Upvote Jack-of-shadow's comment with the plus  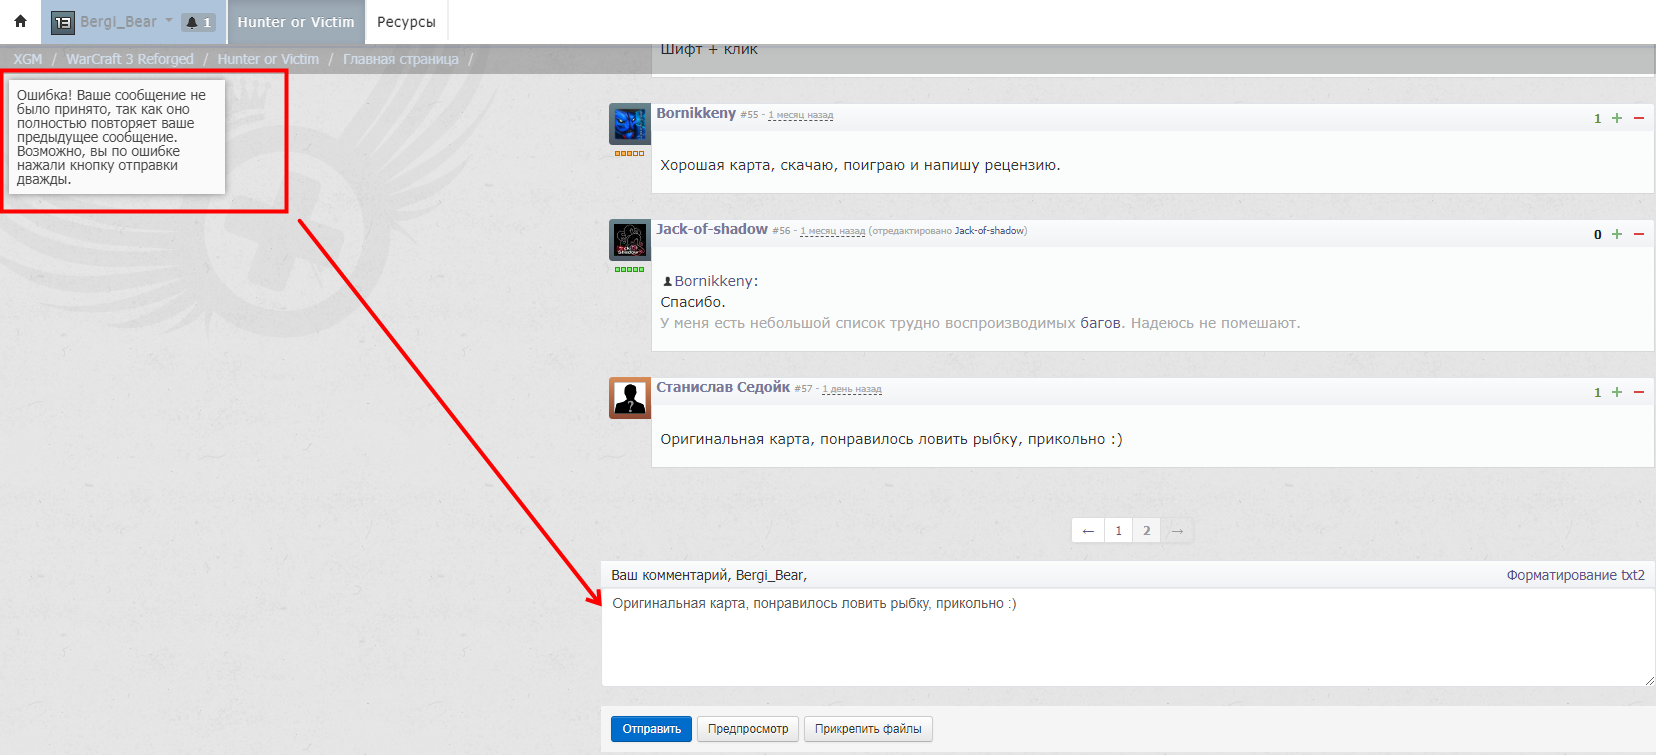1617,234
